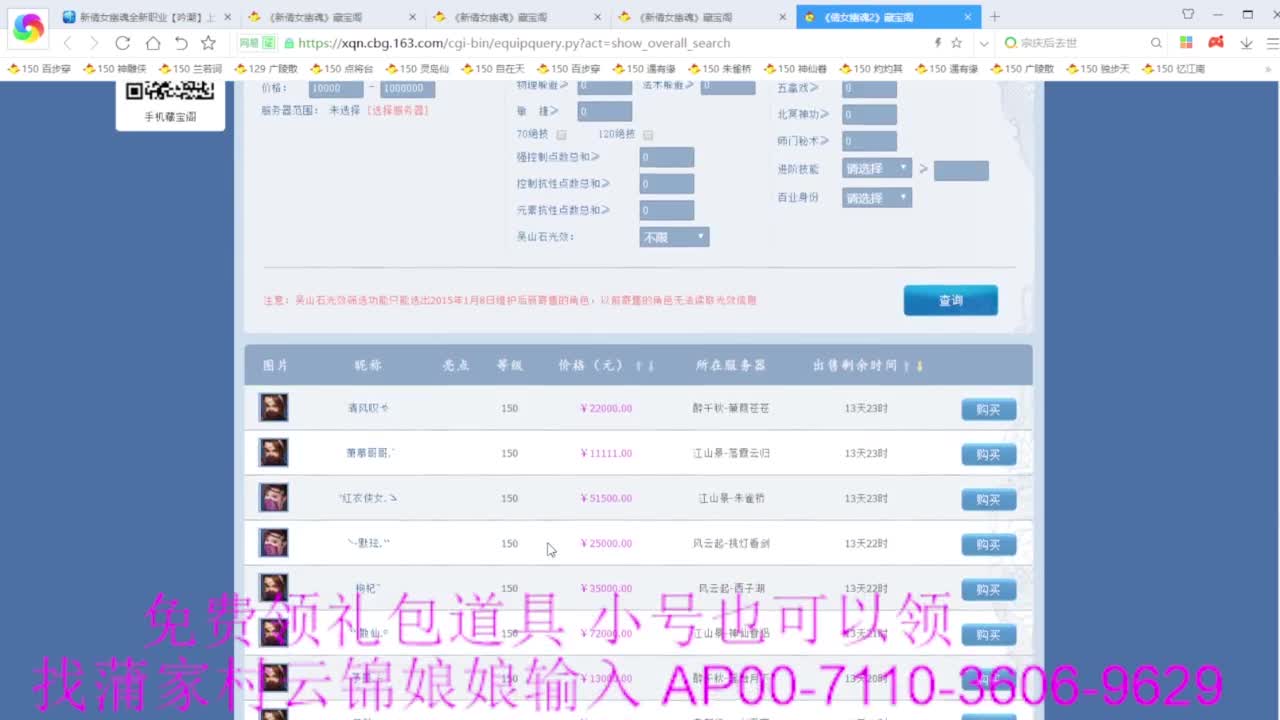Tick the 70绝技 checkbox
1280x720 pixels.
(562, 135)
